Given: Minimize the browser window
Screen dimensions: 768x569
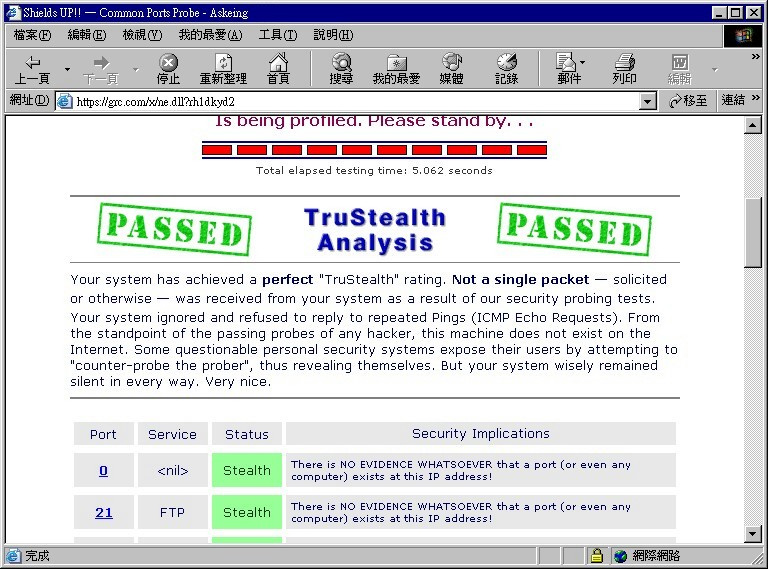Looking at the screenshot, I should coord(719,13).
